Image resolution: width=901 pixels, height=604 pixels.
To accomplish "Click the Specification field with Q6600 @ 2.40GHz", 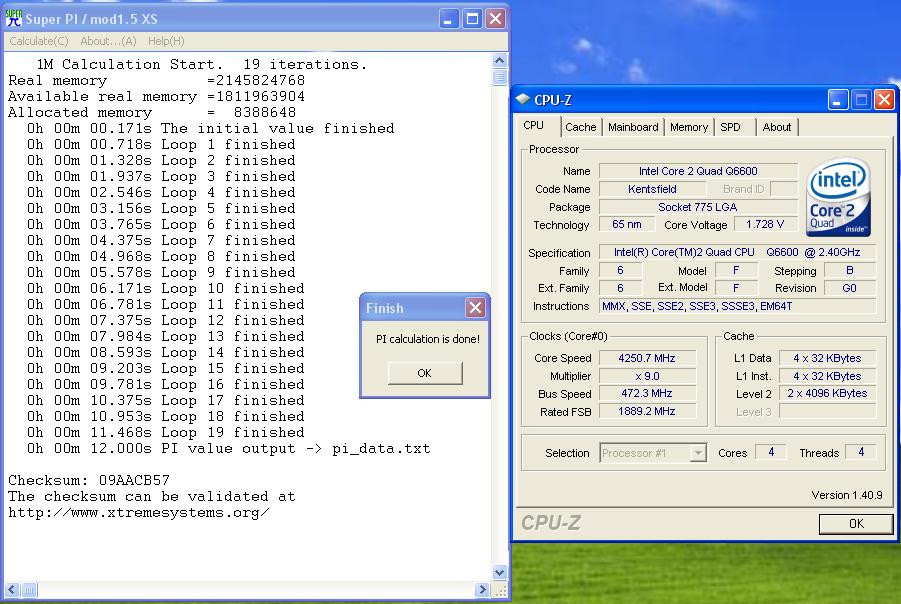I will (x=737, y=252).
